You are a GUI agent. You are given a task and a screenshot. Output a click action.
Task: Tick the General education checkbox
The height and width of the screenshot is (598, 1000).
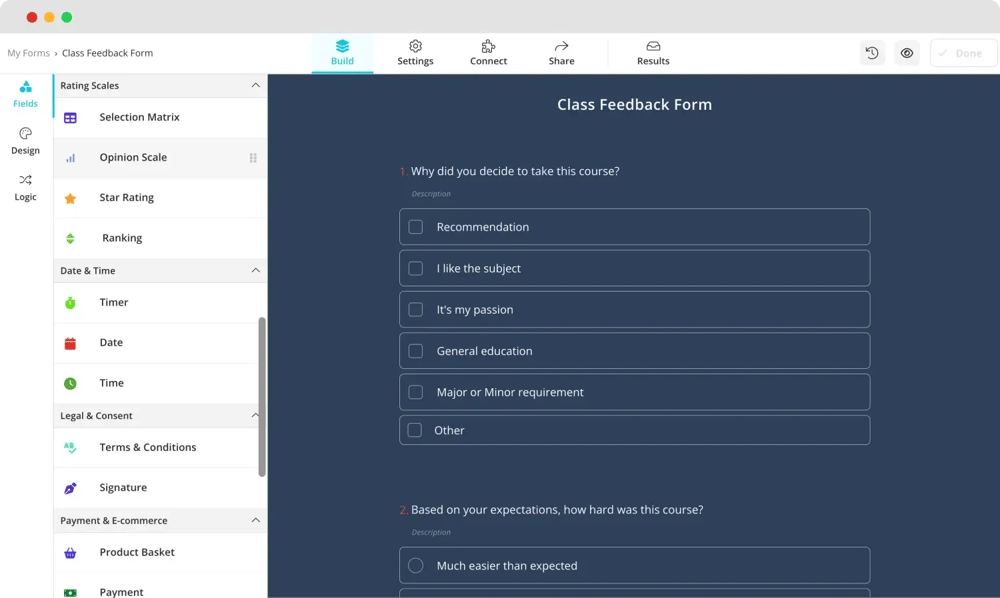(x=416, y=350)
